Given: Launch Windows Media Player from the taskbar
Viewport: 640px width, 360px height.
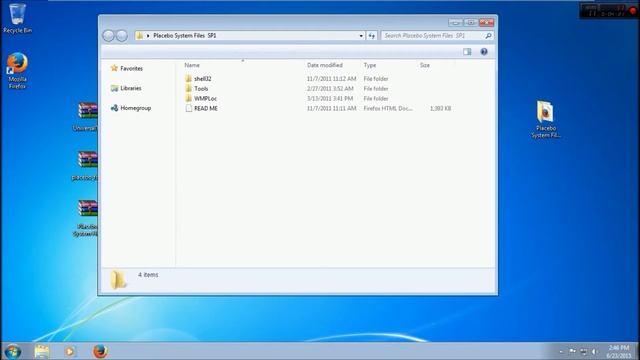Looking at the screenshot, I should (x=70, y=351).
